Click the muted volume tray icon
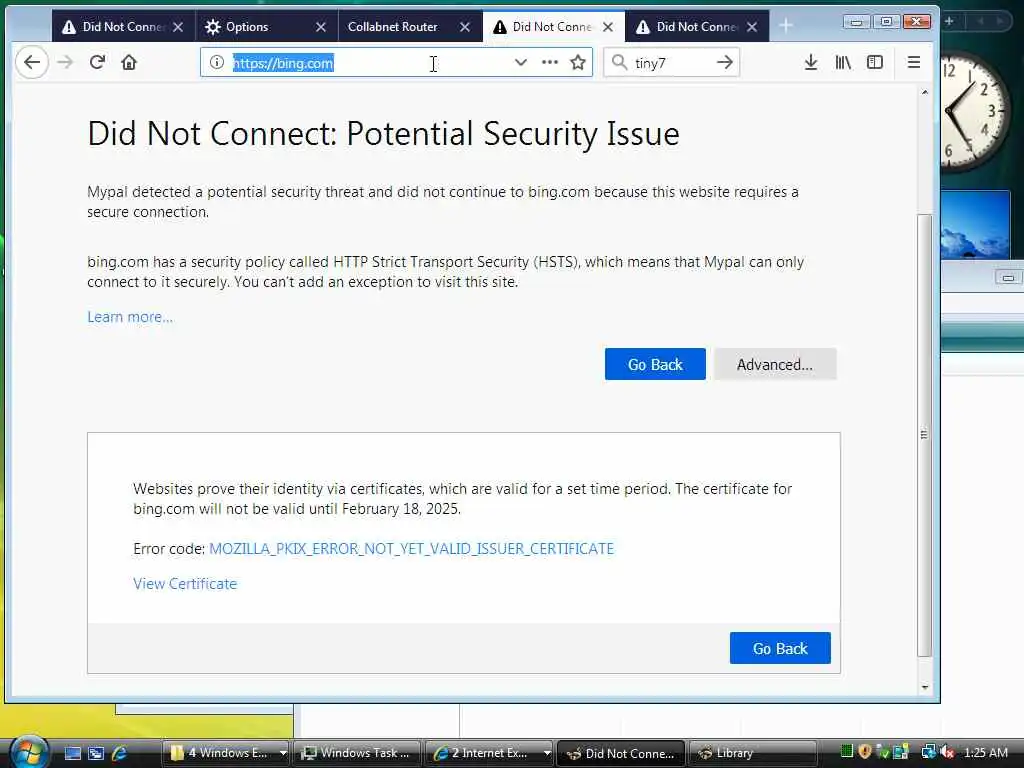The image size is (1024, 768). pyautogui.click(x=947, y=752)
